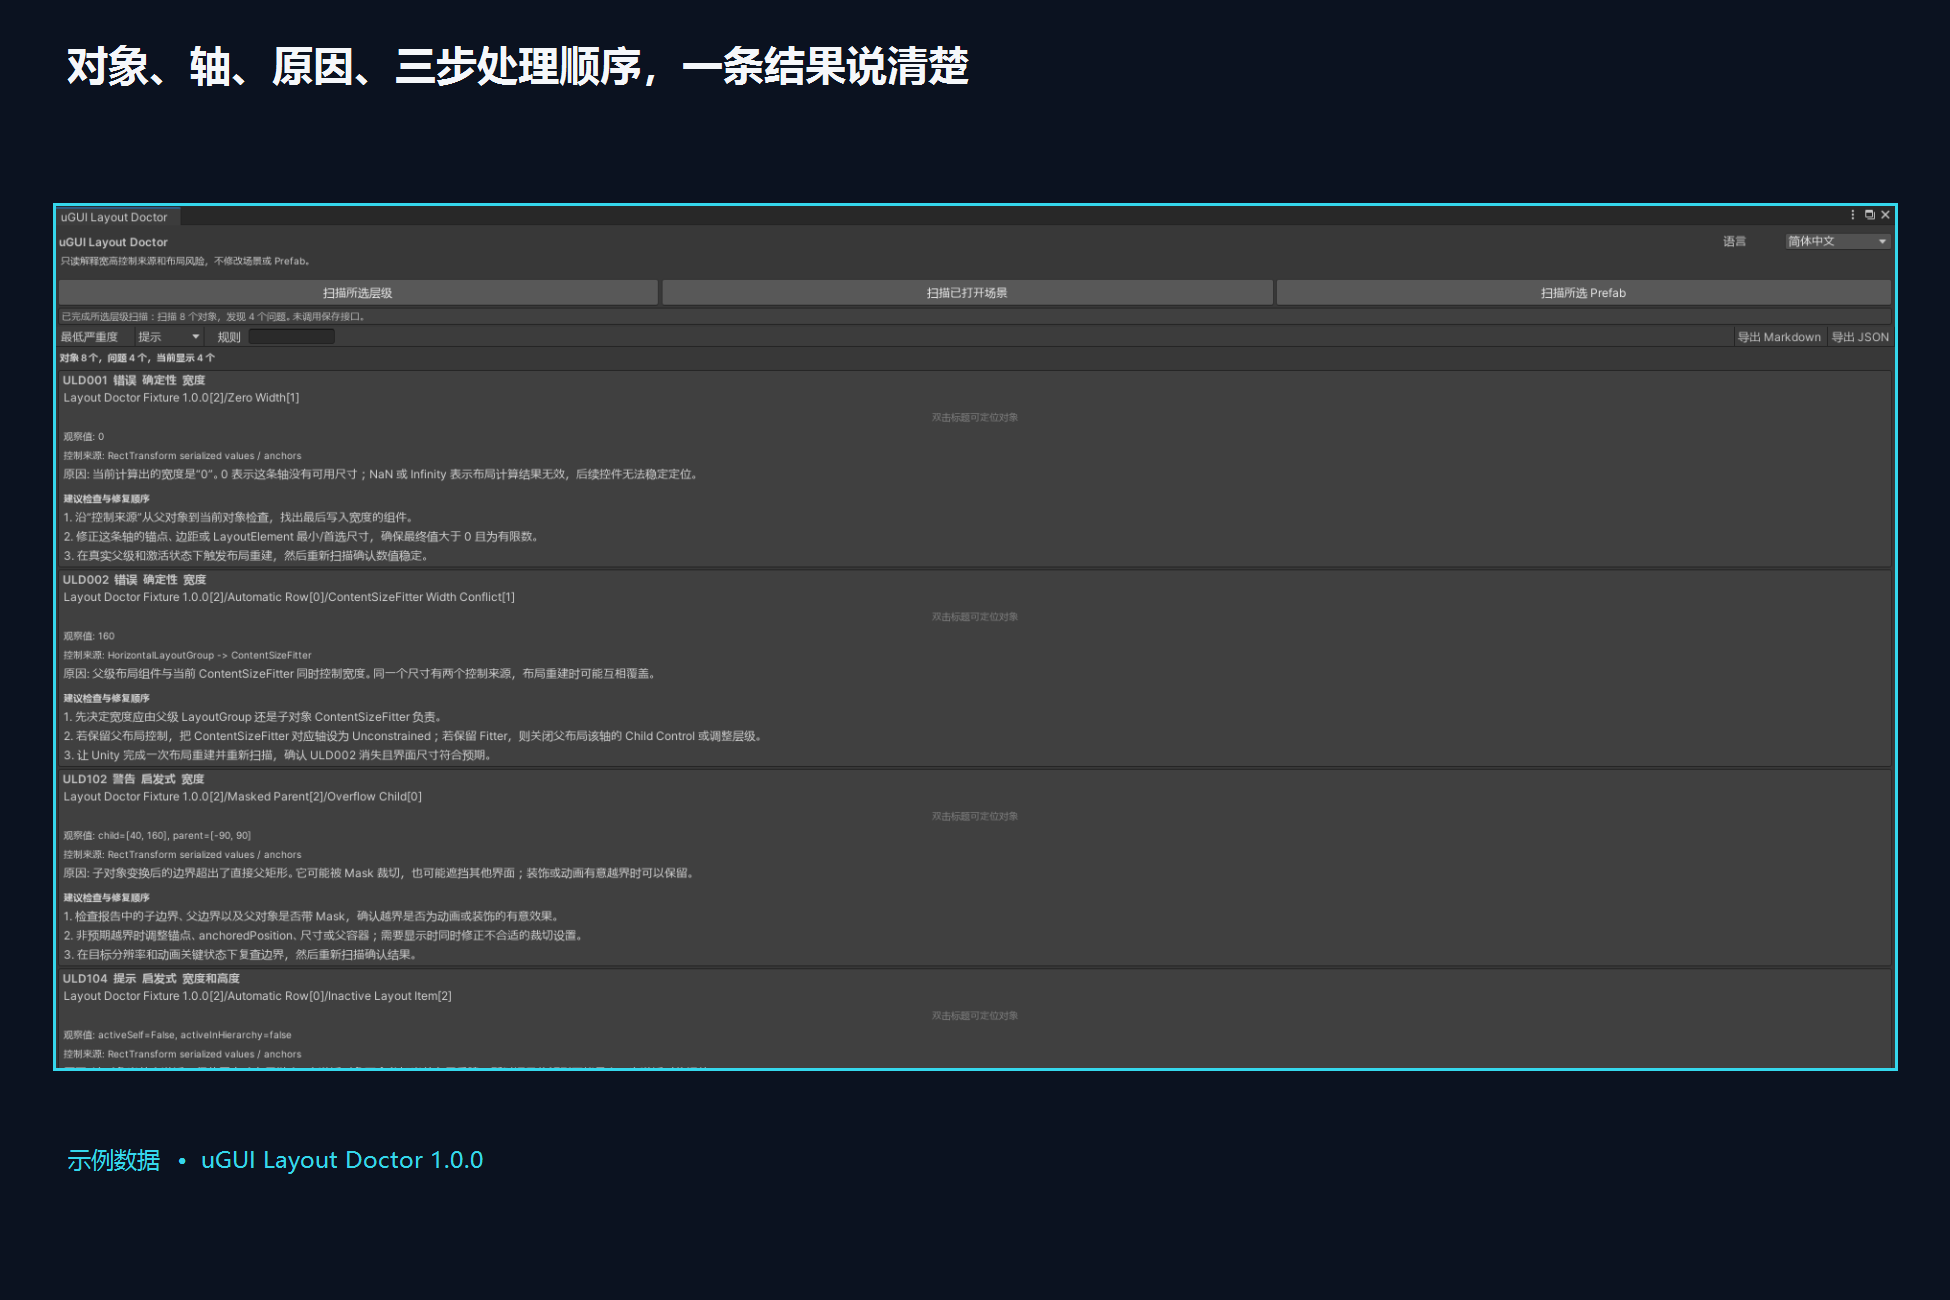The height and width of the screenshot is (1300, 1950).
Task: Click the Inactive Layout Item[2] path
Action: [257, 996]
